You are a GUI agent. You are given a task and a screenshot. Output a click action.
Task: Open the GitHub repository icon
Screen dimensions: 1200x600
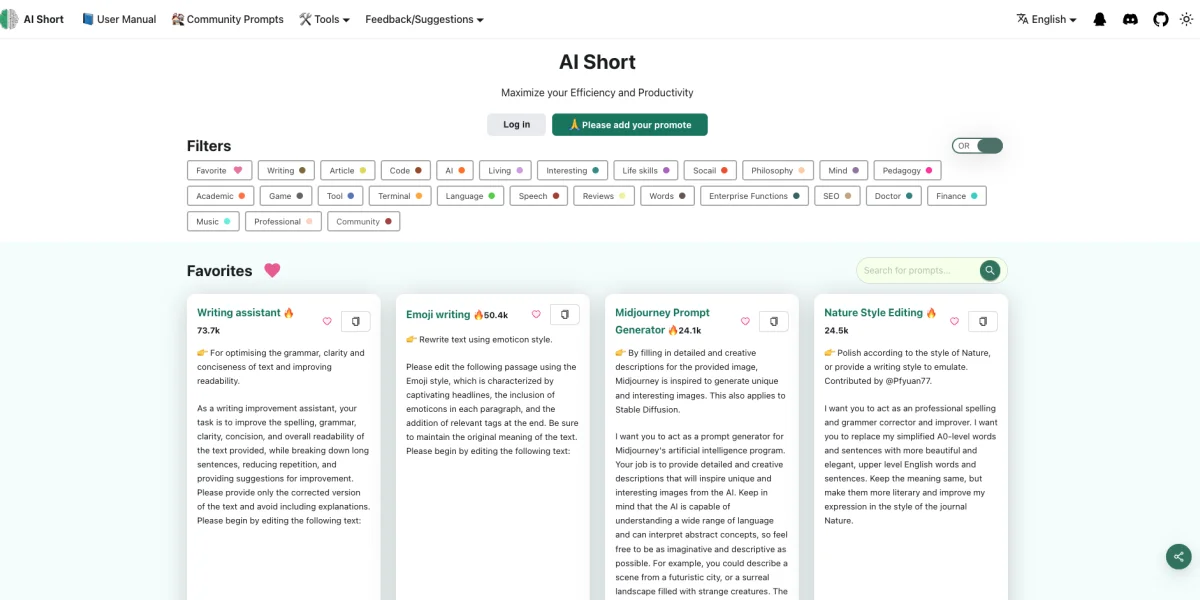point(1160,19)
